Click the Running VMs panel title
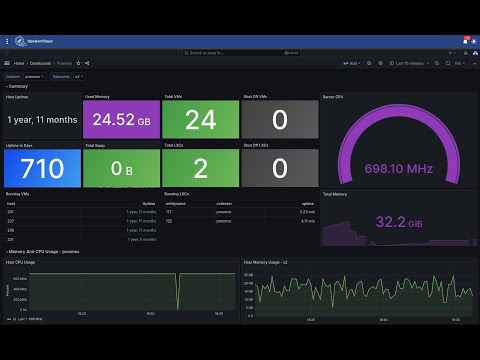480x360 pixels. coord(17,194)
